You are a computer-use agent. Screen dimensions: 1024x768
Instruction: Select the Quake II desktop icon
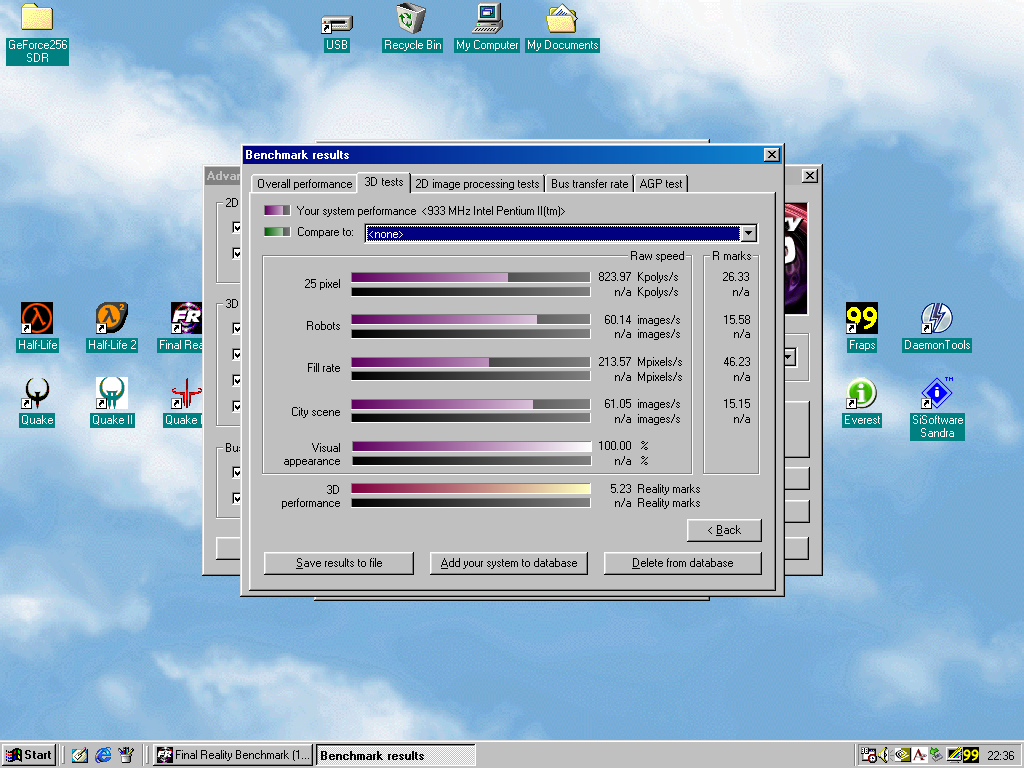[111, 394]
